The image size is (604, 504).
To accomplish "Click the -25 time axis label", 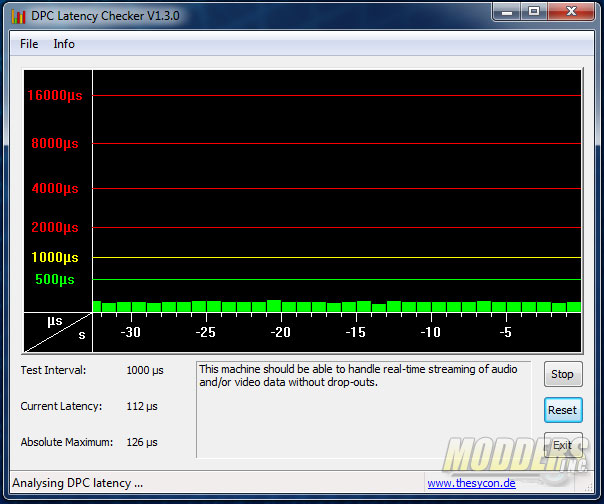I will click(x=205, y=332).
